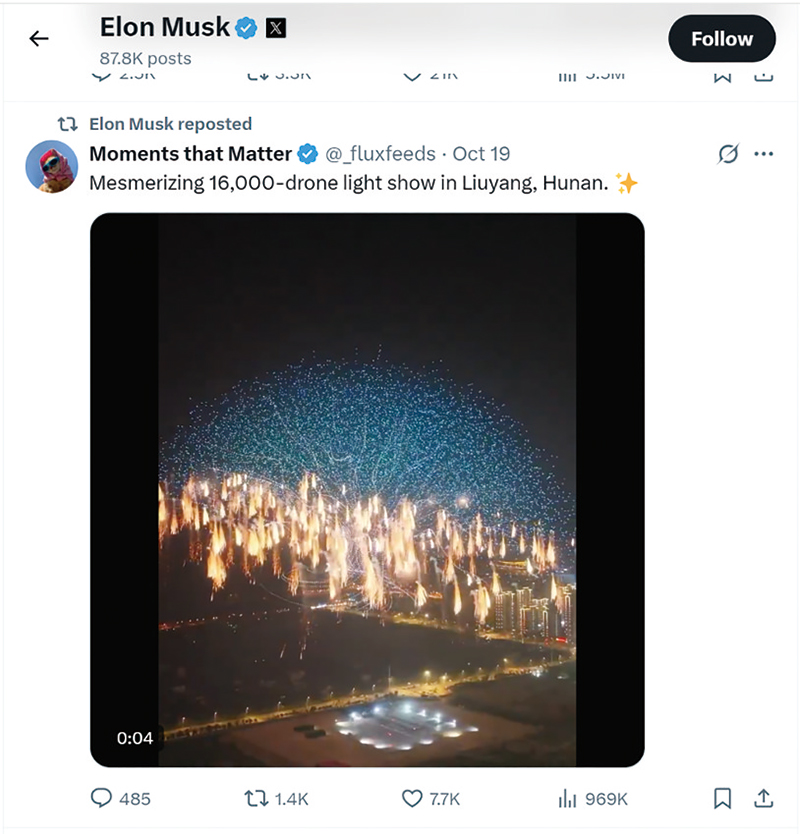Open the post via the Oct 19 date
This screenshot has height=834, width=800.
tap(481, 153)
